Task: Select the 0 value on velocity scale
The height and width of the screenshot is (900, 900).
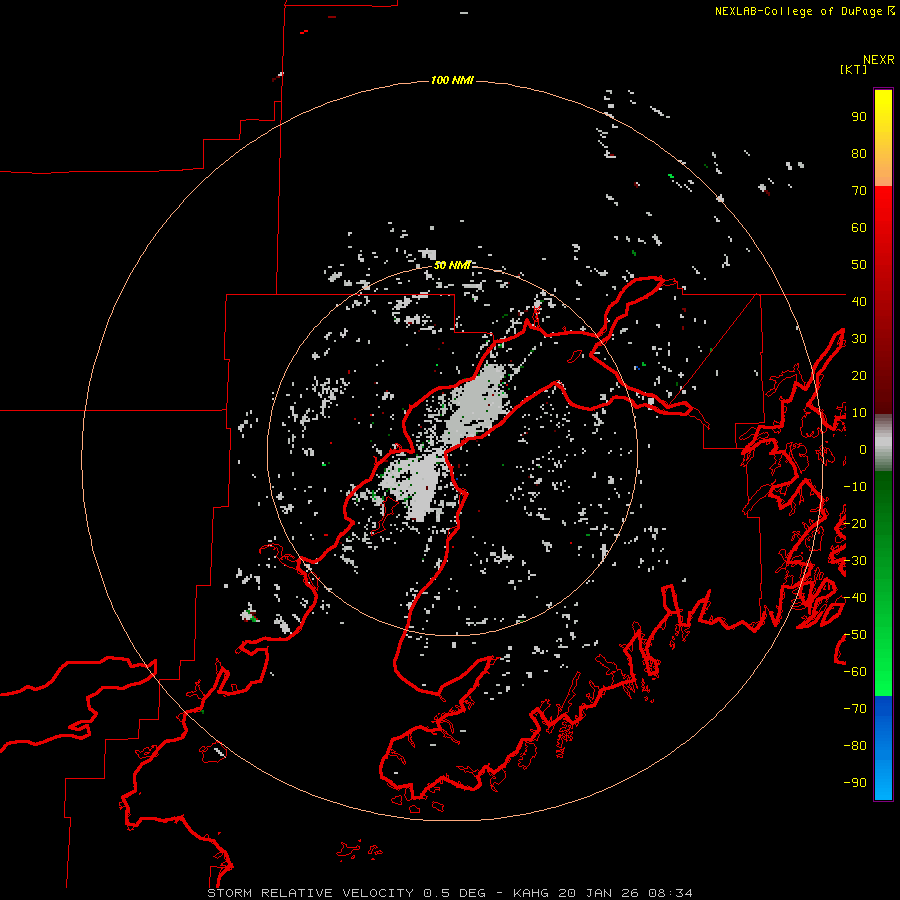Action: [x=862, y=450]
